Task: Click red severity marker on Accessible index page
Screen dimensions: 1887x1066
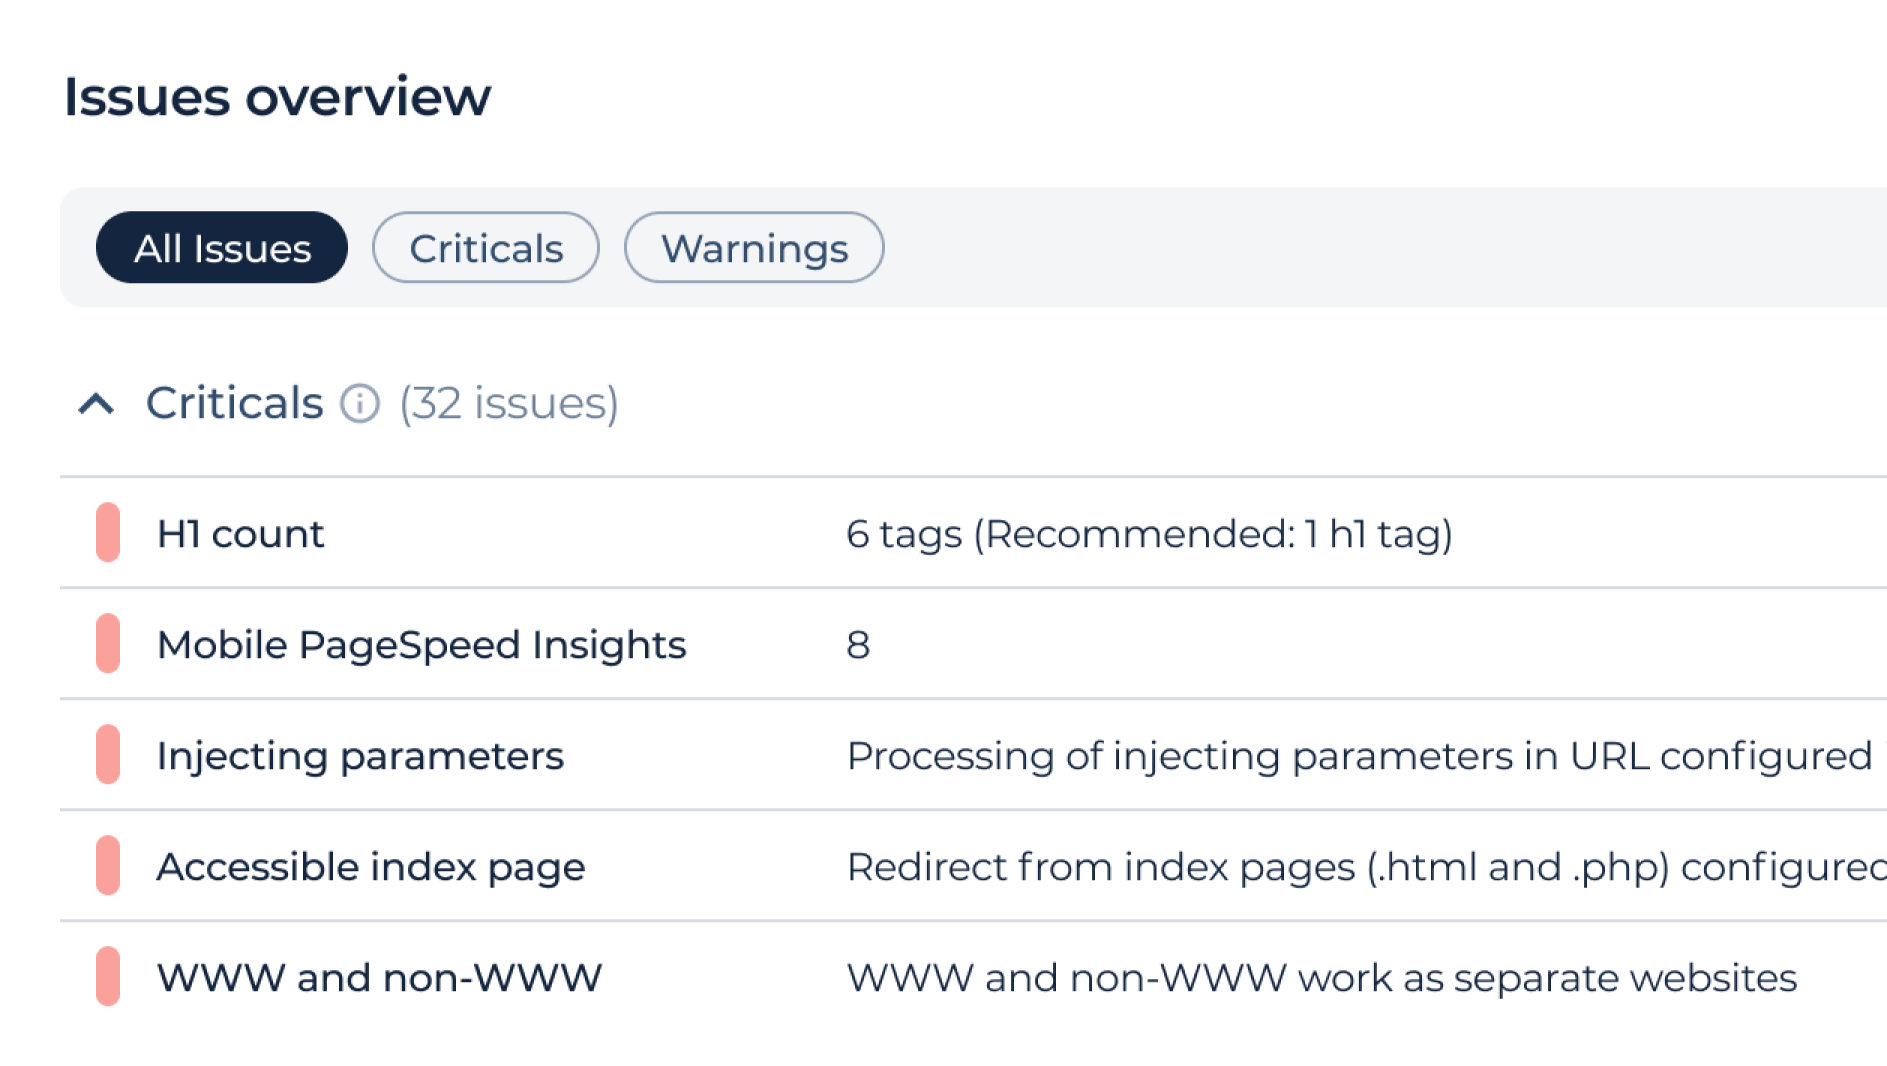Action: [x=108, y=866]
